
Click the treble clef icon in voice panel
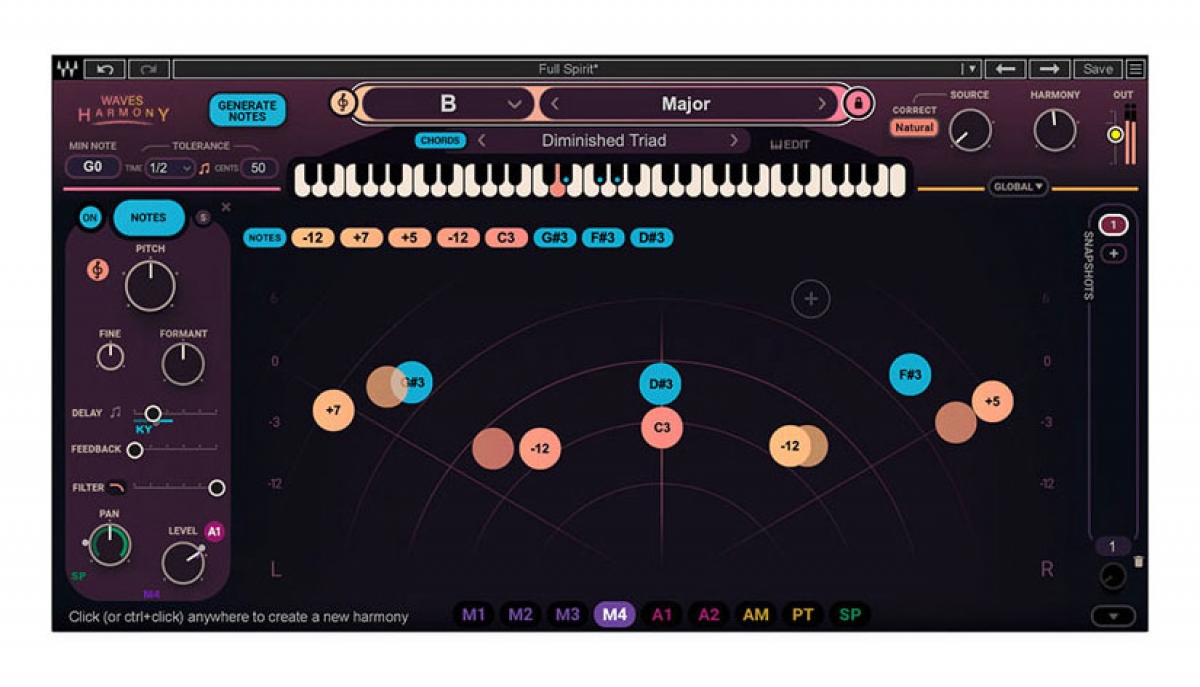click(97, 270)
